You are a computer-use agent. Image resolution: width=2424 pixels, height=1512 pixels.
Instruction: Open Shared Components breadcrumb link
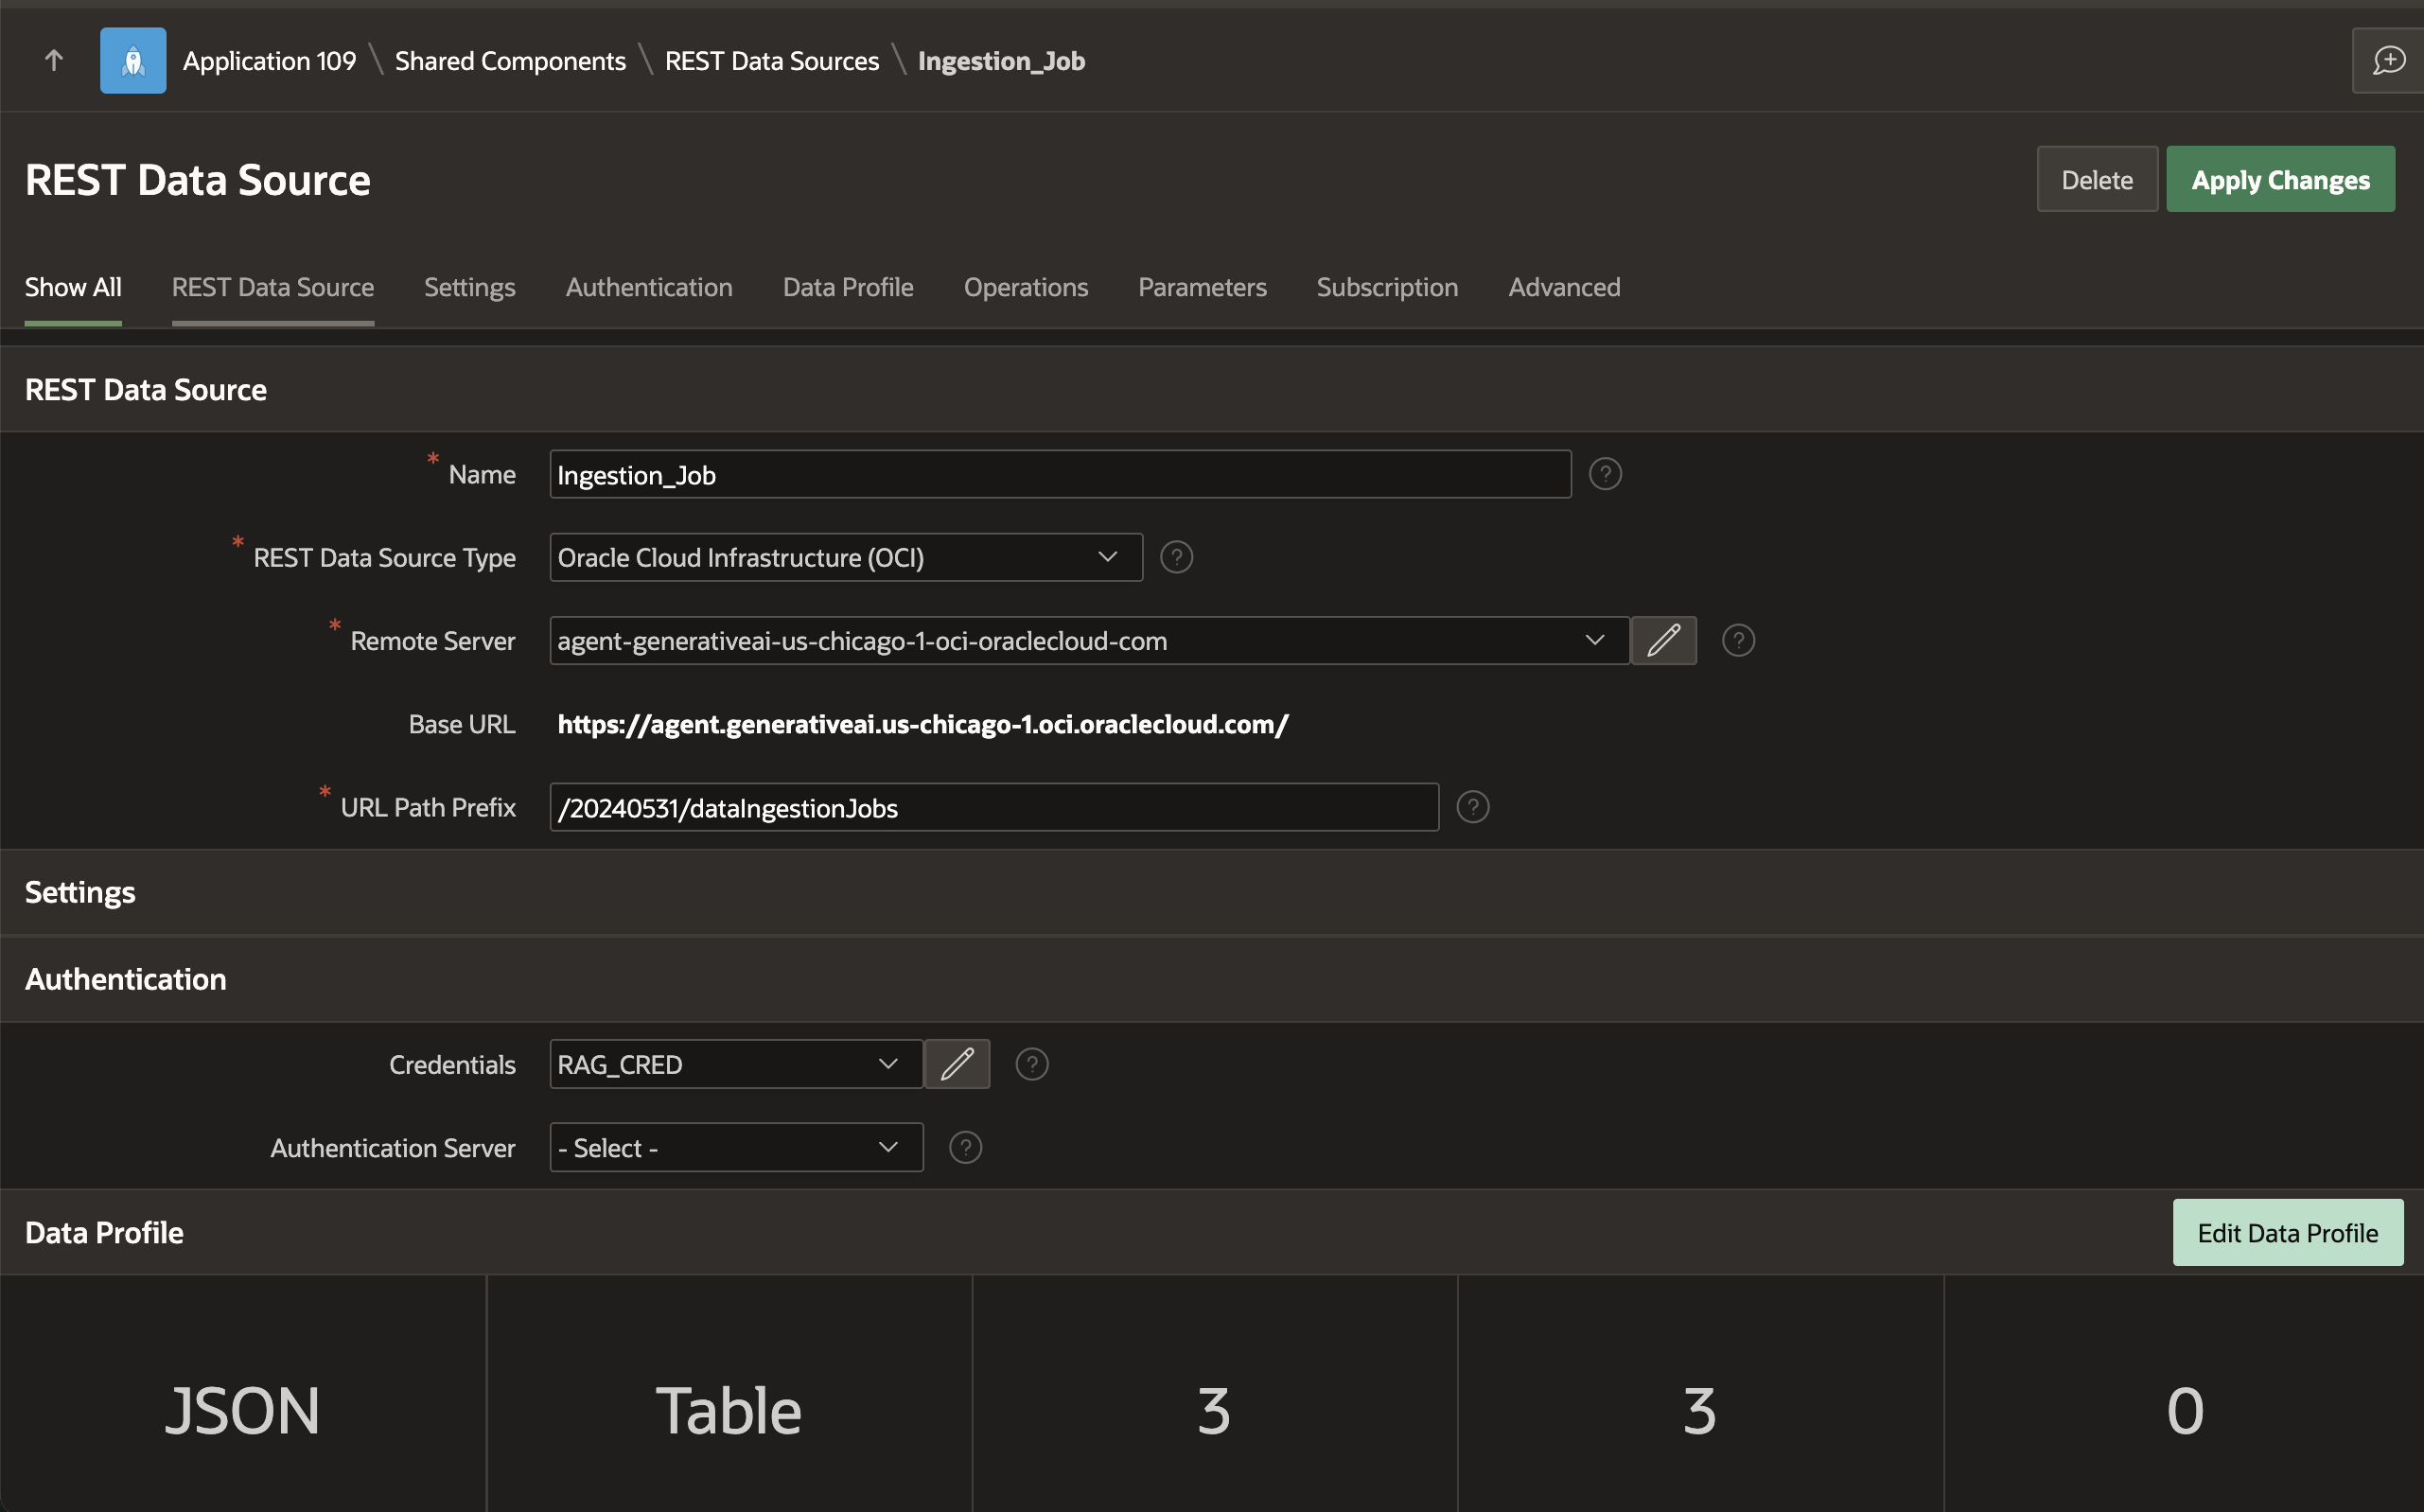(510, 61)
